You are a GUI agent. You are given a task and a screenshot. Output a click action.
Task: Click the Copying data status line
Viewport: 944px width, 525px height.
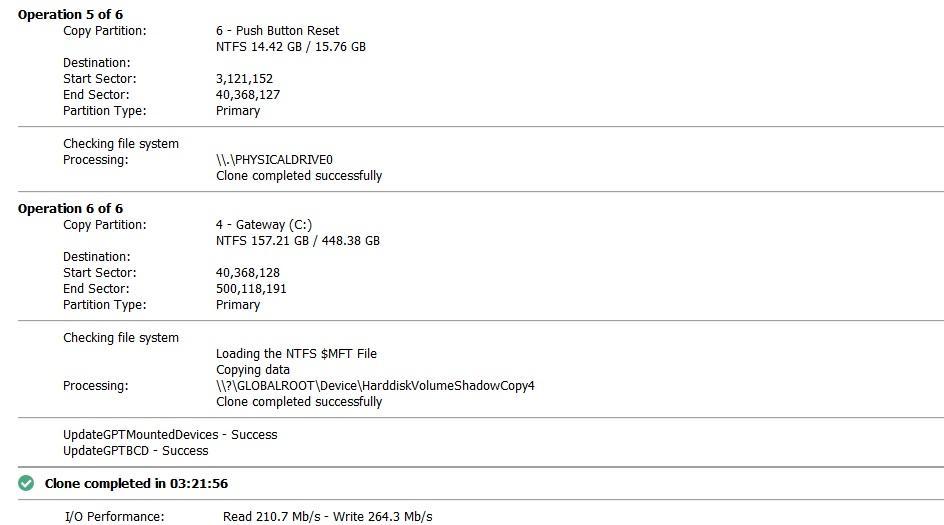click(253, 370)
